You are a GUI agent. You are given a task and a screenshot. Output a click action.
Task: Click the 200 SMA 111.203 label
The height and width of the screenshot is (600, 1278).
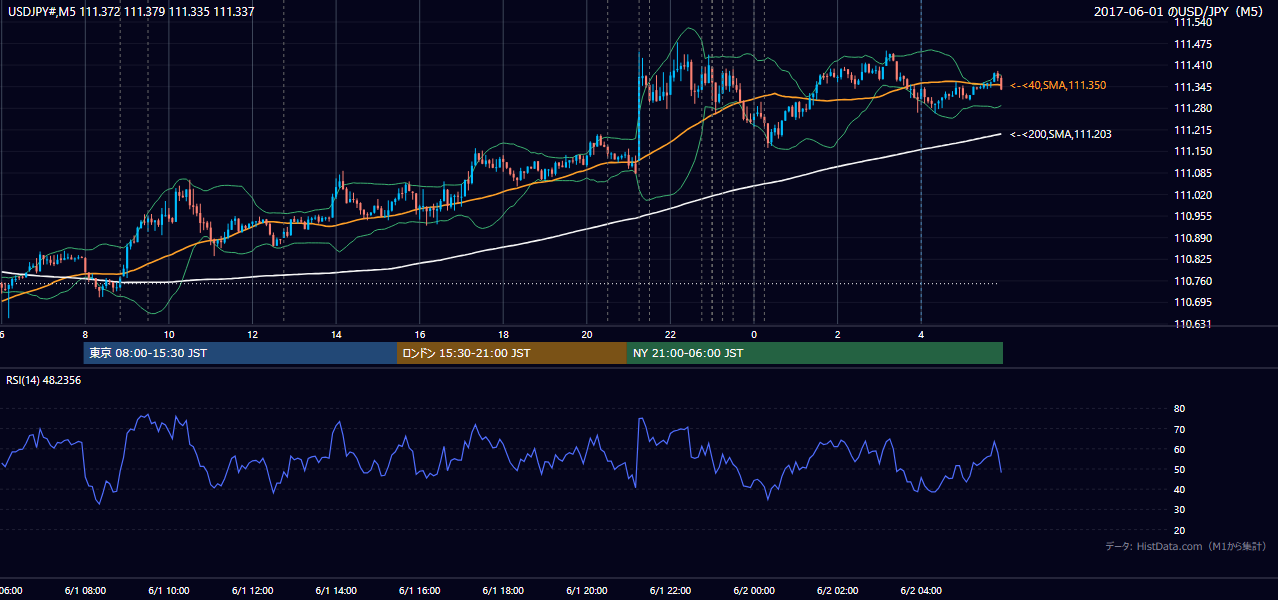coord(1061,134)
